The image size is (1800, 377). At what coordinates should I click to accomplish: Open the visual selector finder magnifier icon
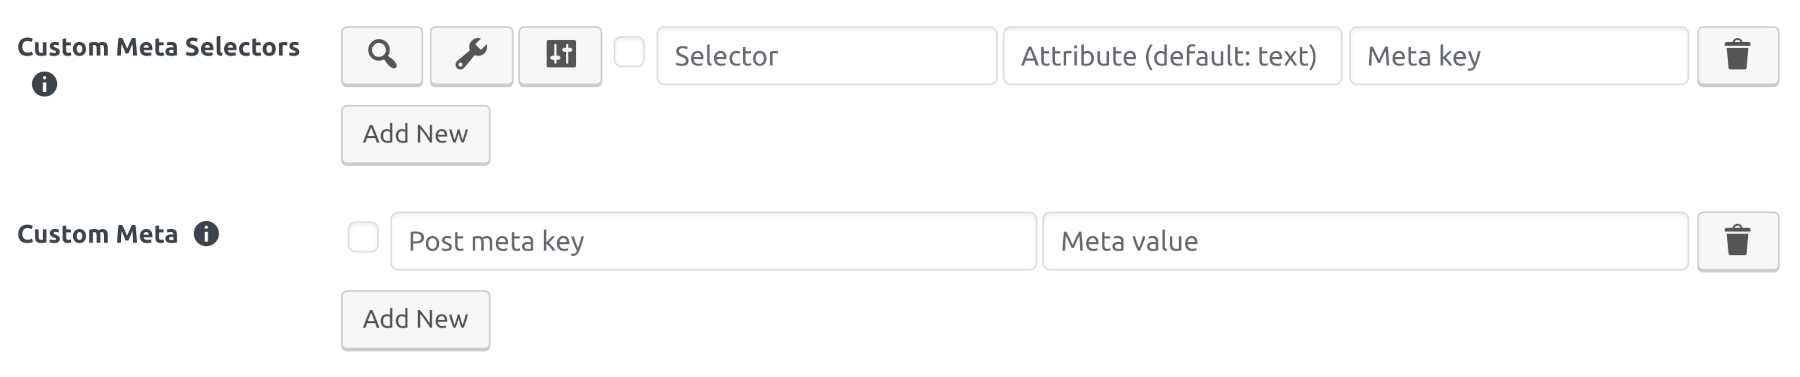[x=382, y=55]
